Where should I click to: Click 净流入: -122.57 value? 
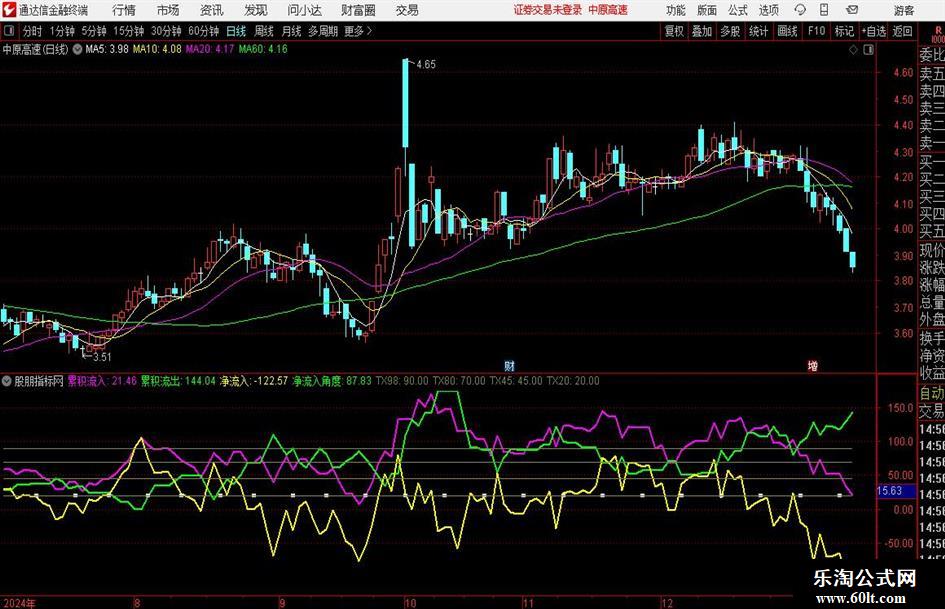pyautogui.click(x=254, y=380)
